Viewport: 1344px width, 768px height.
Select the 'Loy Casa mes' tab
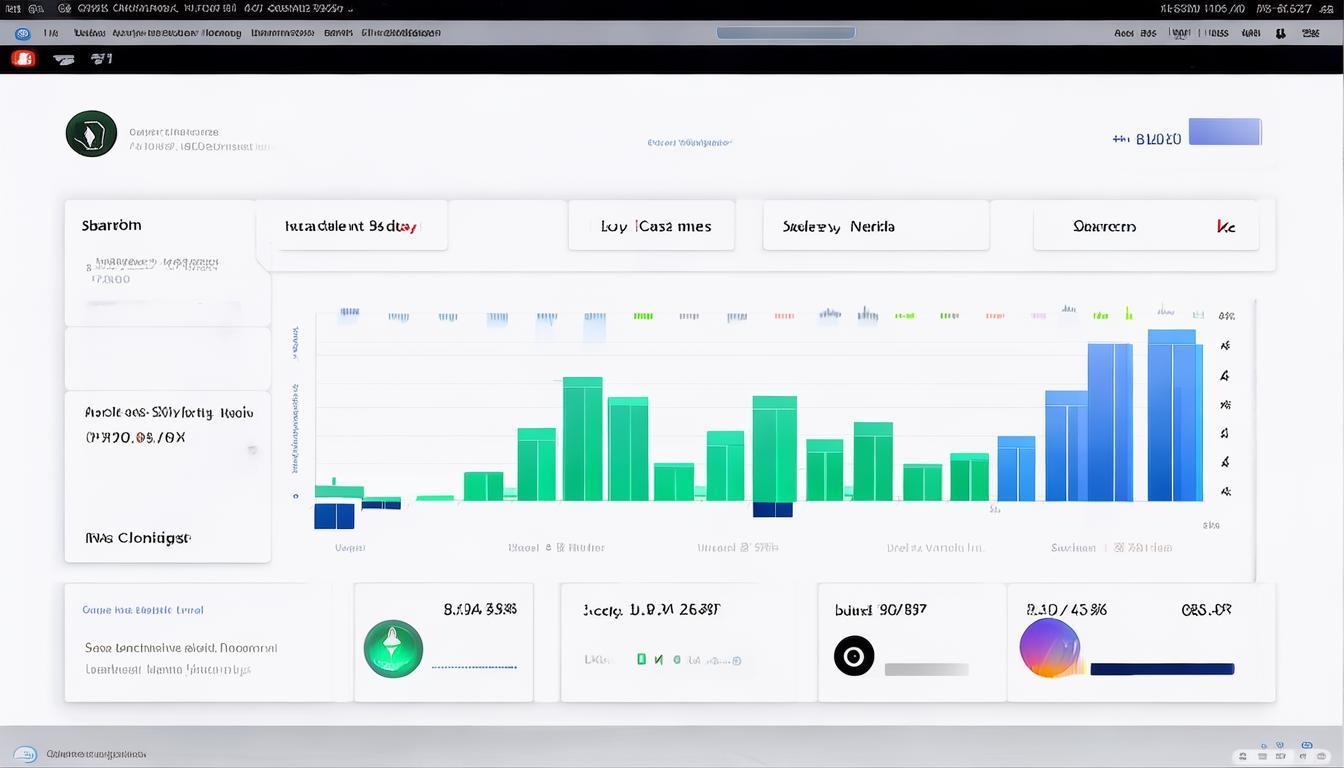[651, 226]
